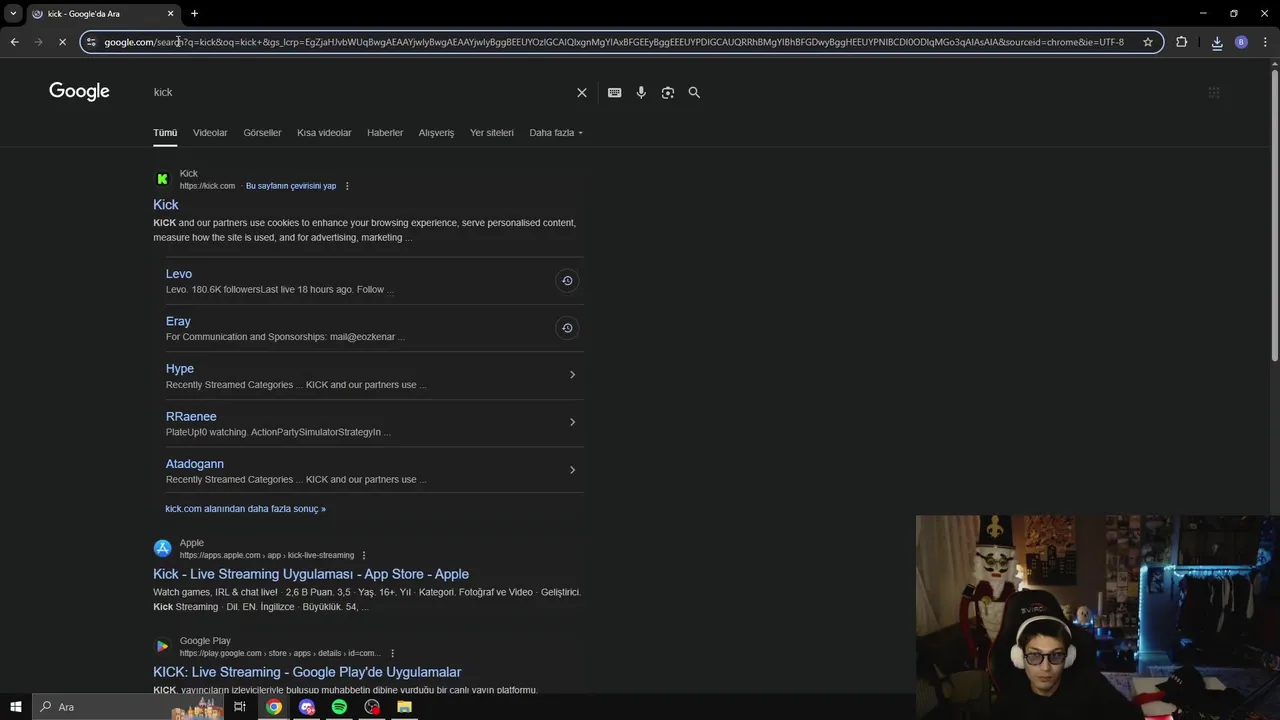Viewport: 1280px width, 720px height.
Task: Close the 'kick - Google'da Ara' tab
Action: 170,13
